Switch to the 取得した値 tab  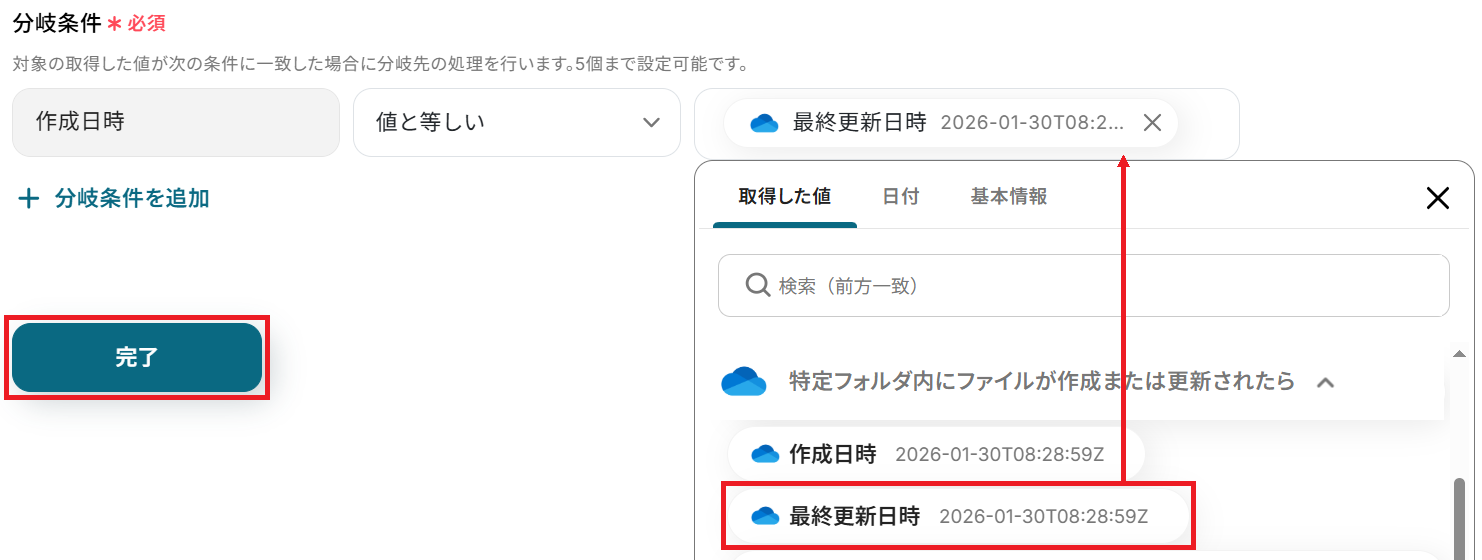click(785, 196)
